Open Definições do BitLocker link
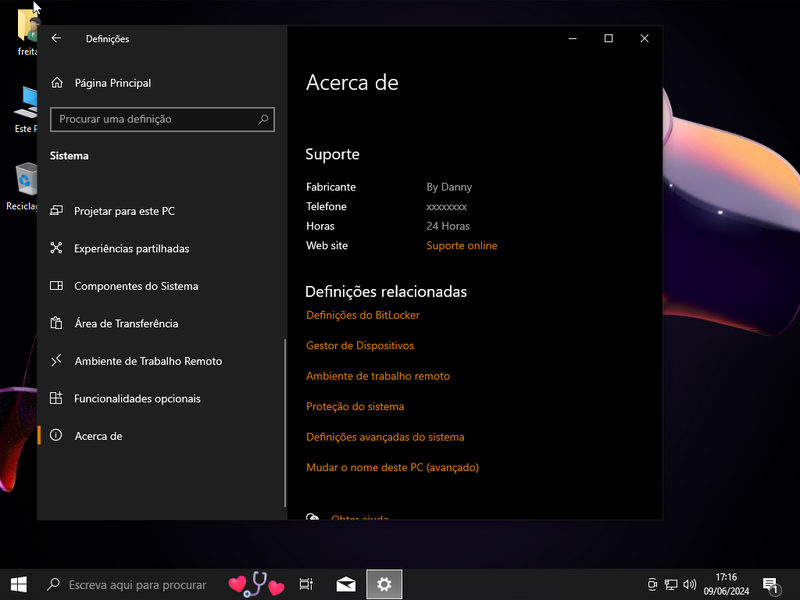Image resolution: width=800 pixels, height=600 pixels. click(x=362, y=315)
